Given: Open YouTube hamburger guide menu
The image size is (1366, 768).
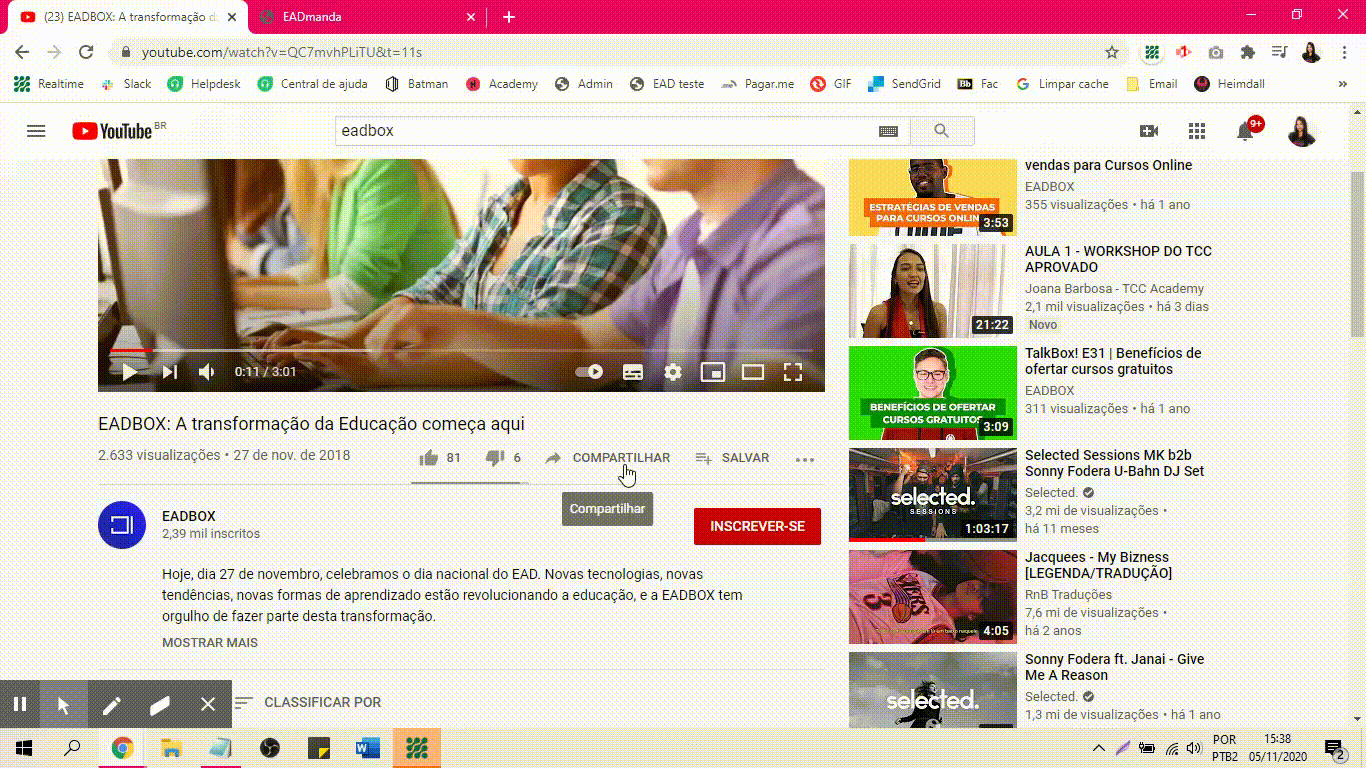Looking at the screenshot, I should (36, 131).
